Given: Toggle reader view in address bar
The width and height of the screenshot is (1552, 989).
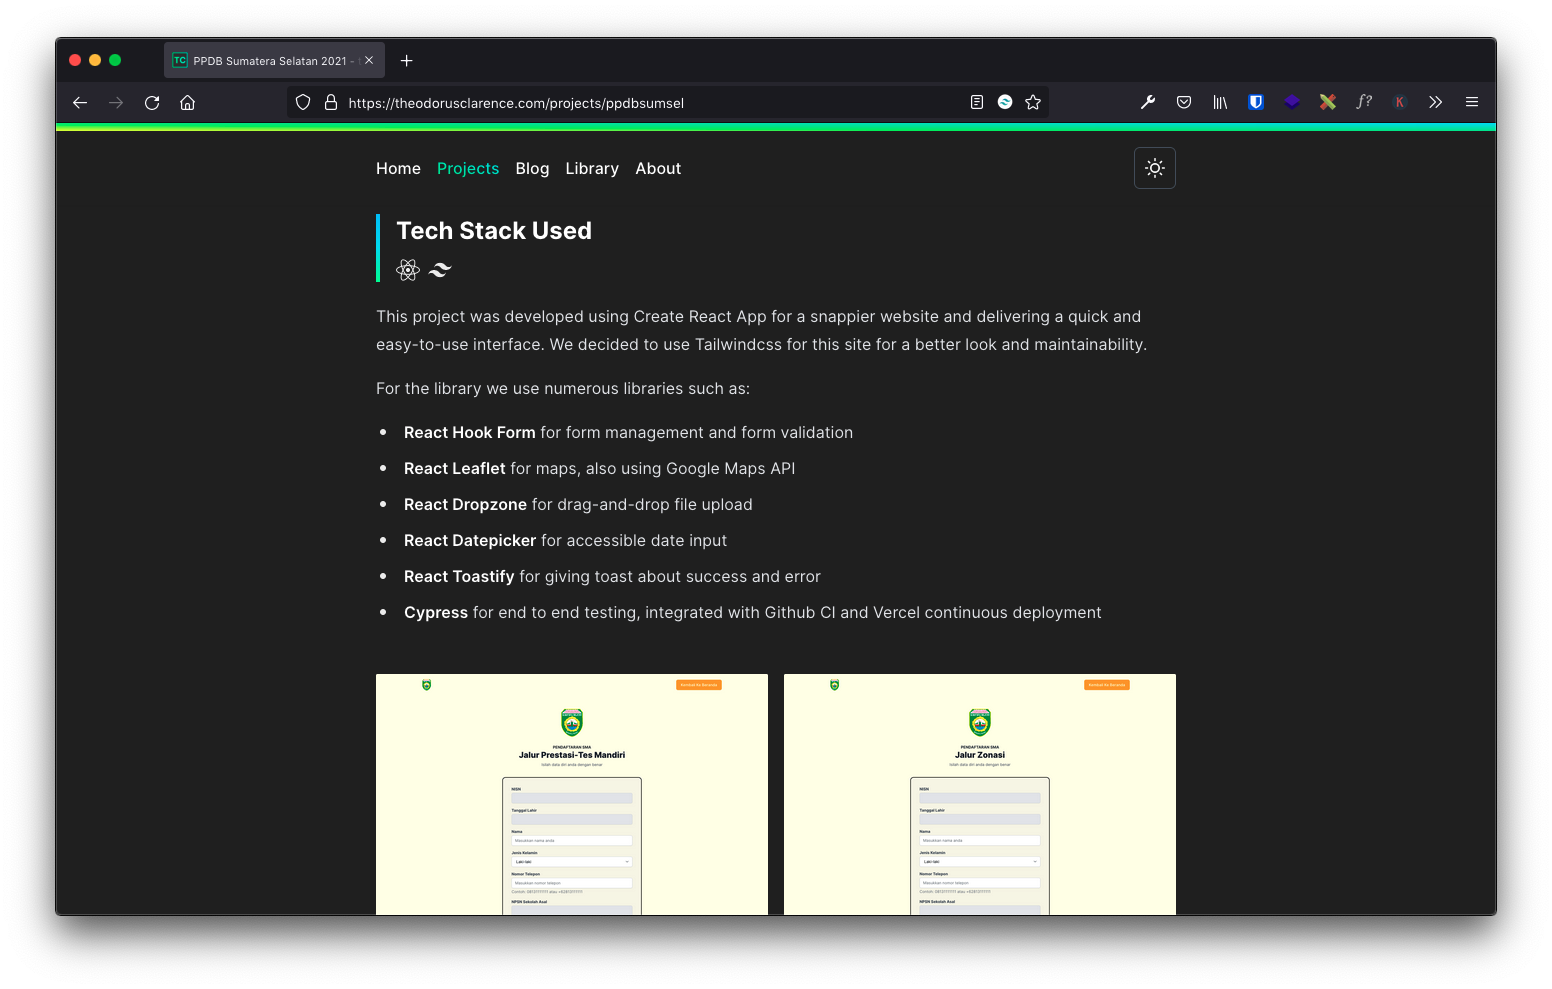Looking at the screenshot, I should click(977, 102).
